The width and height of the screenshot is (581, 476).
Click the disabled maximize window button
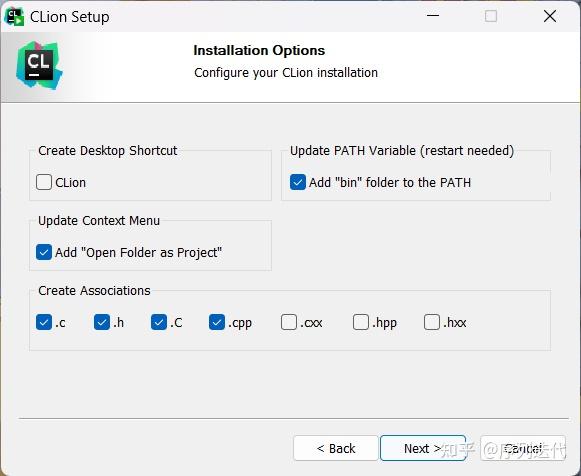point(491,16)
